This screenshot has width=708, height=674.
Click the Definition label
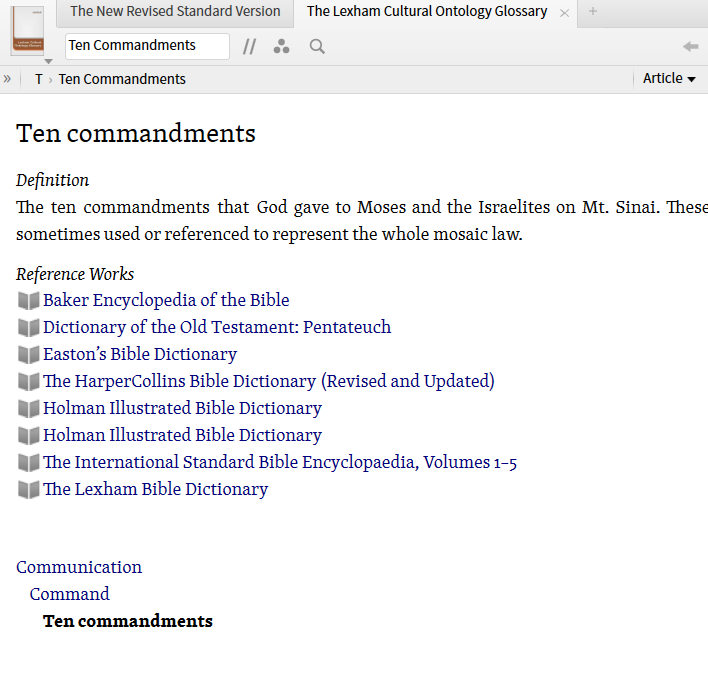(x=52, y=181)
